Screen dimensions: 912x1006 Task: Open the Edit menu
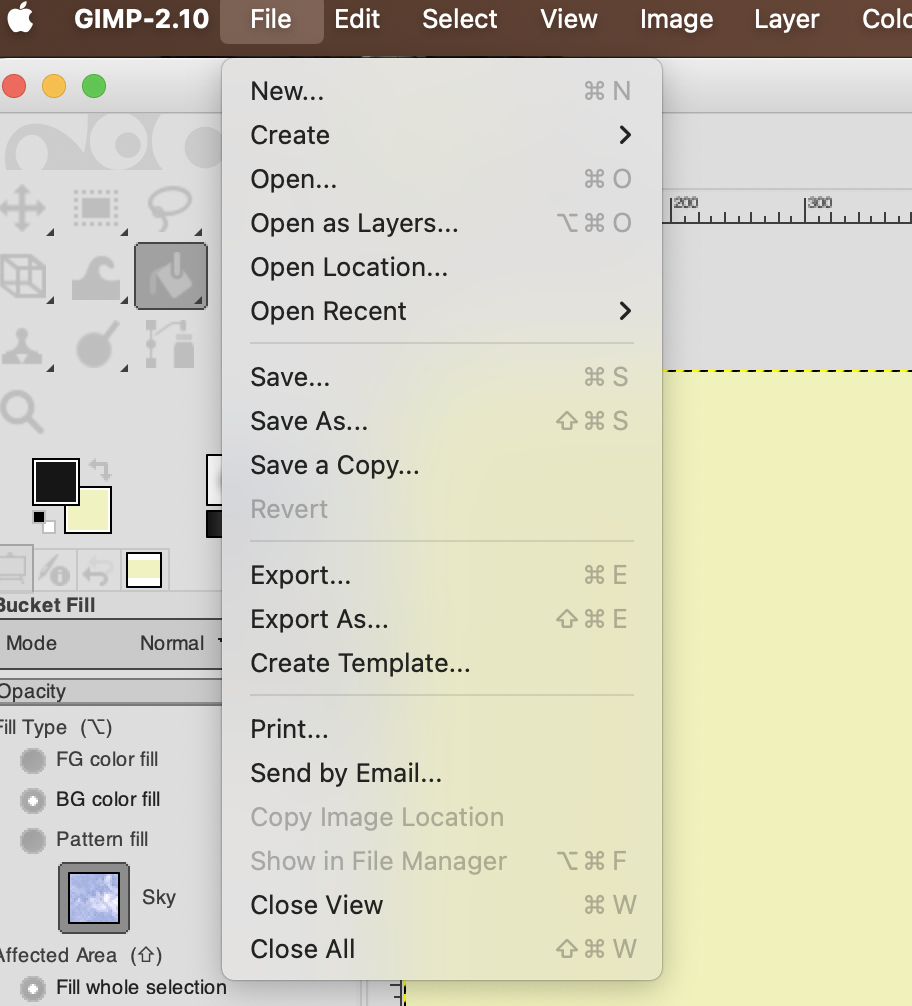pyautogui.click(x=357, y=20)
